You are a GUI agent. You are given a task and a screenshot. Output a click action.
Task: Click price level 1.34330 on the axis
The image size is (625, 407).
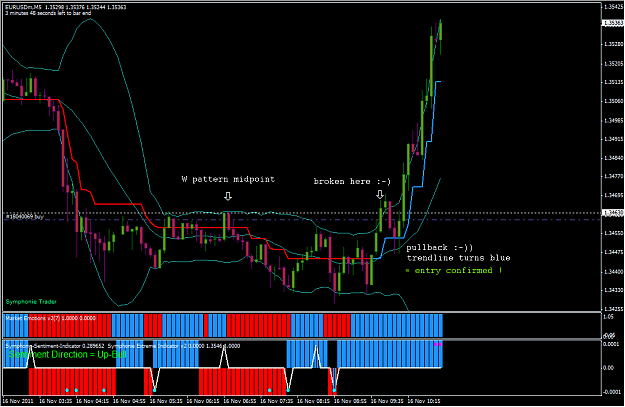coord(613,290)
